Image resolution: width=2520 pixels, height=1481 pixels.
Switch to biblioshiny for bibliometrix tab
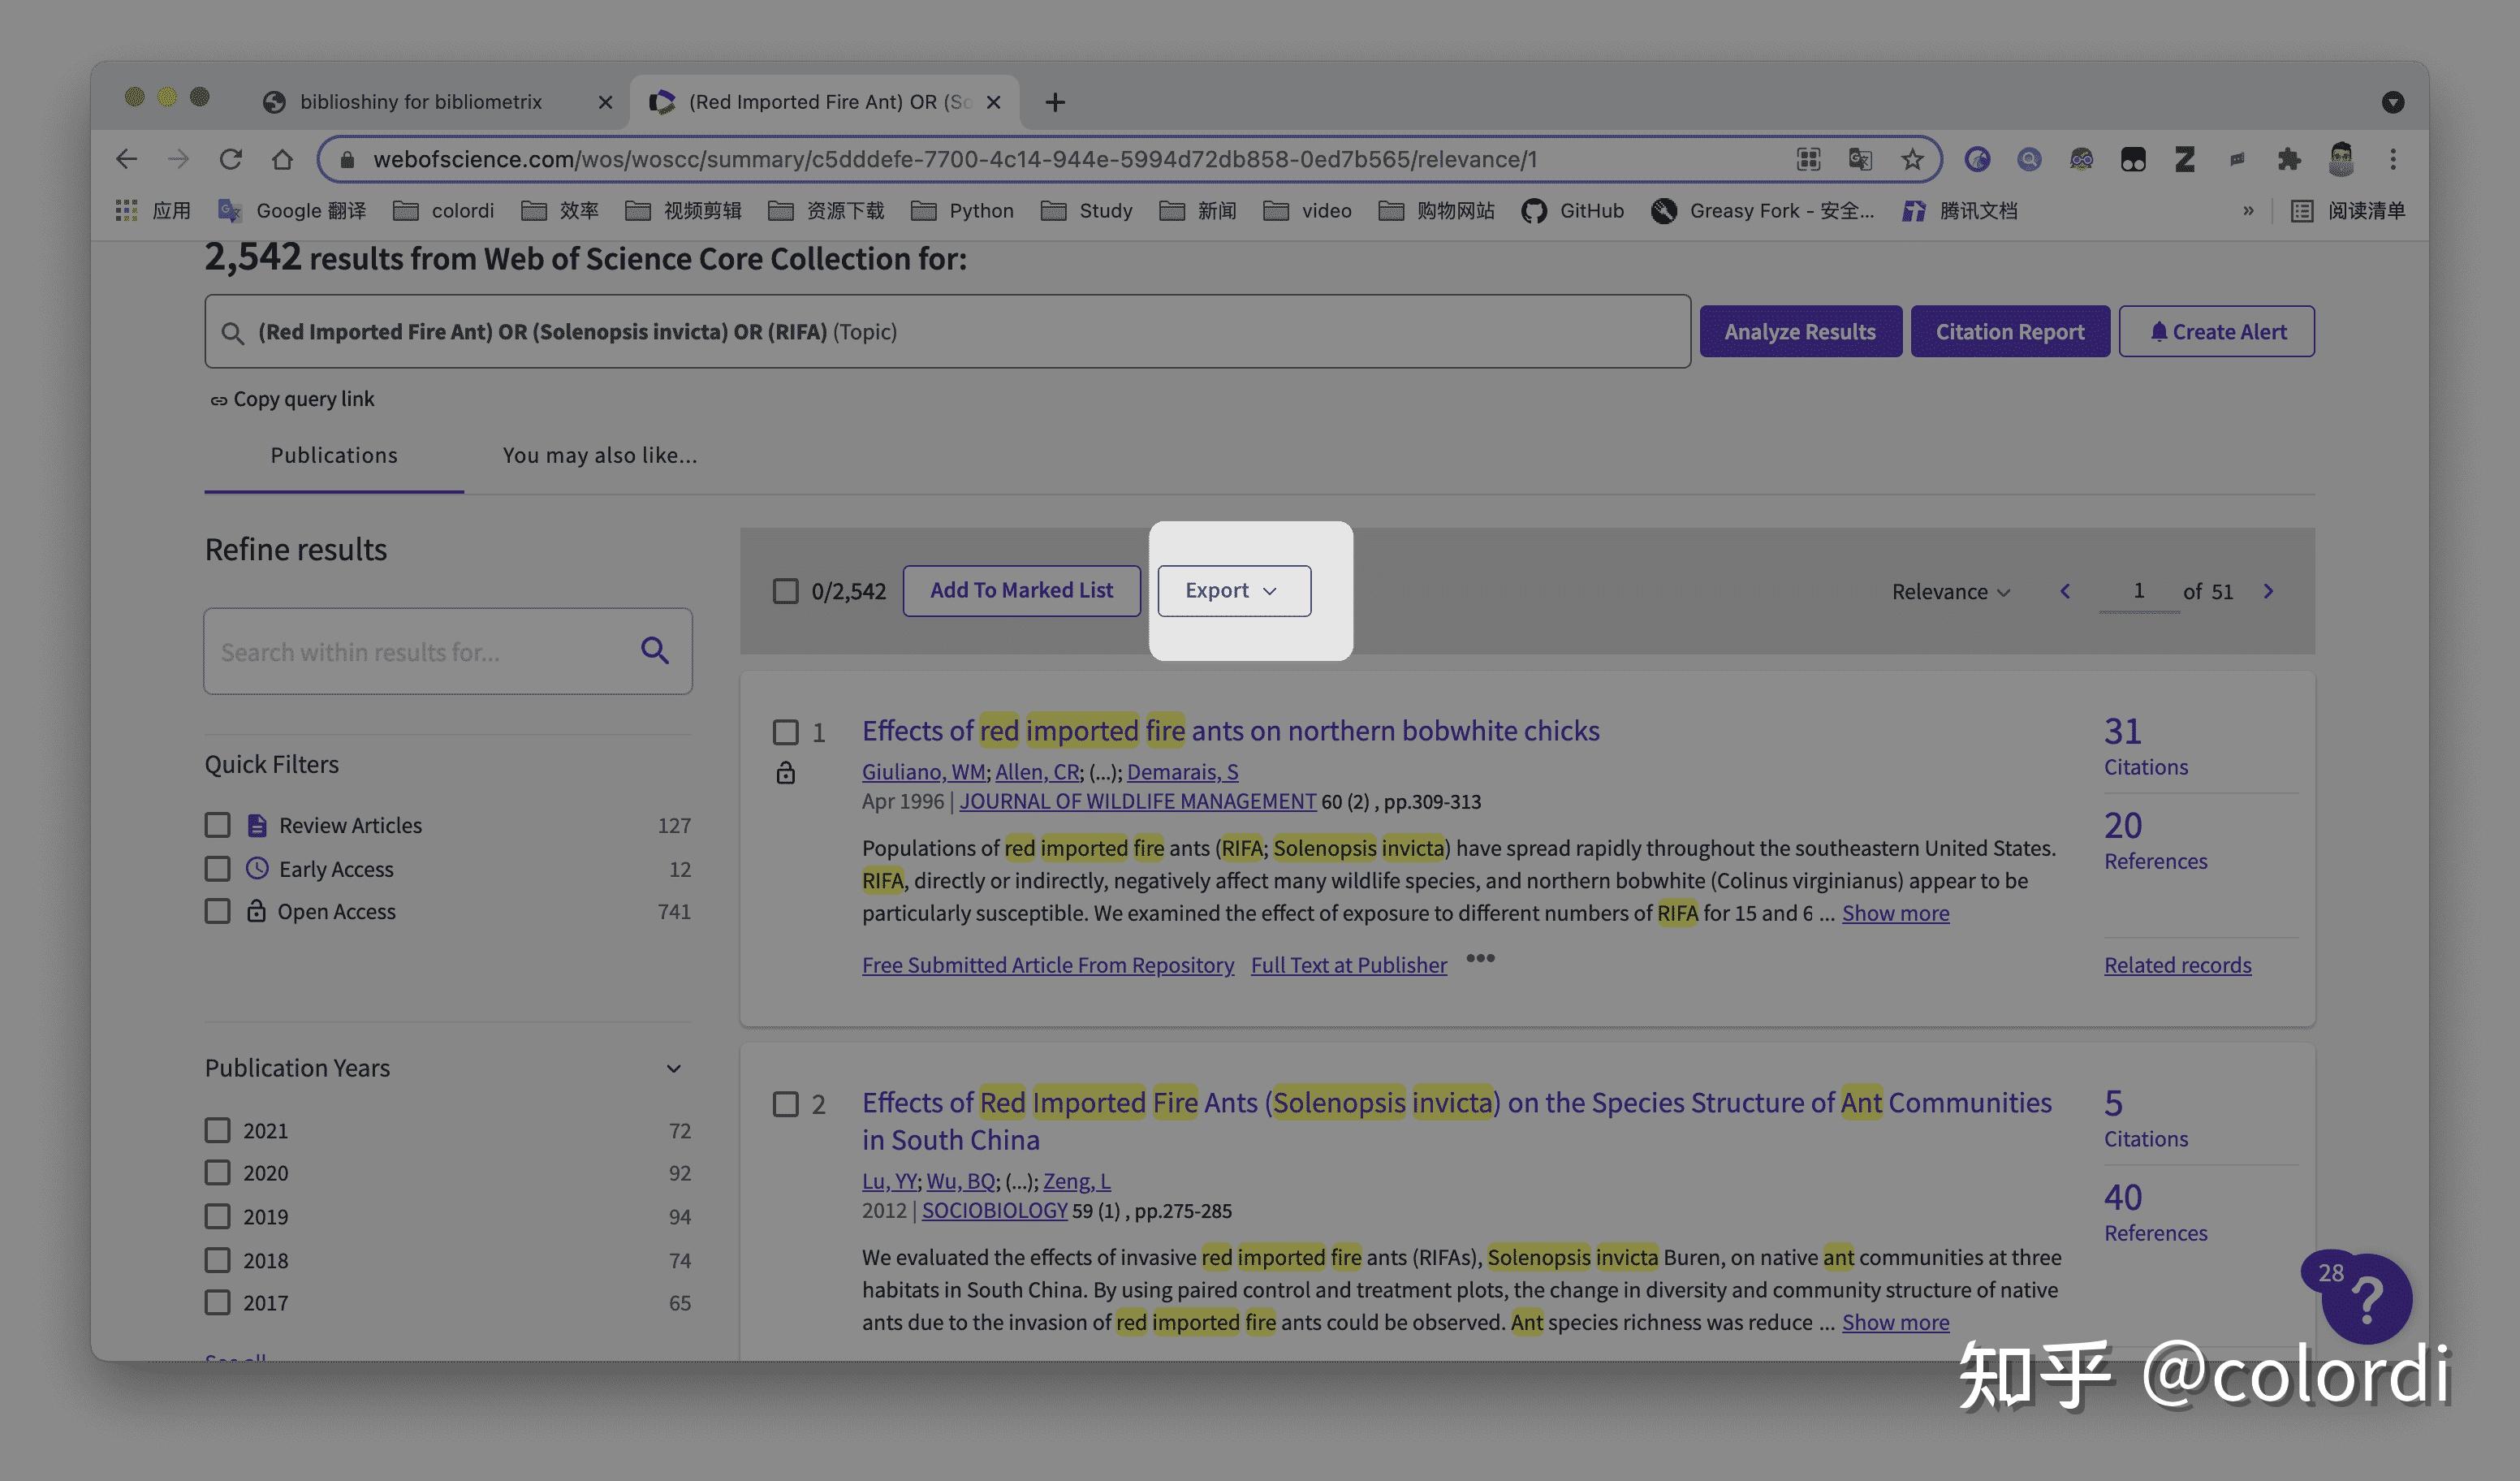420,102
